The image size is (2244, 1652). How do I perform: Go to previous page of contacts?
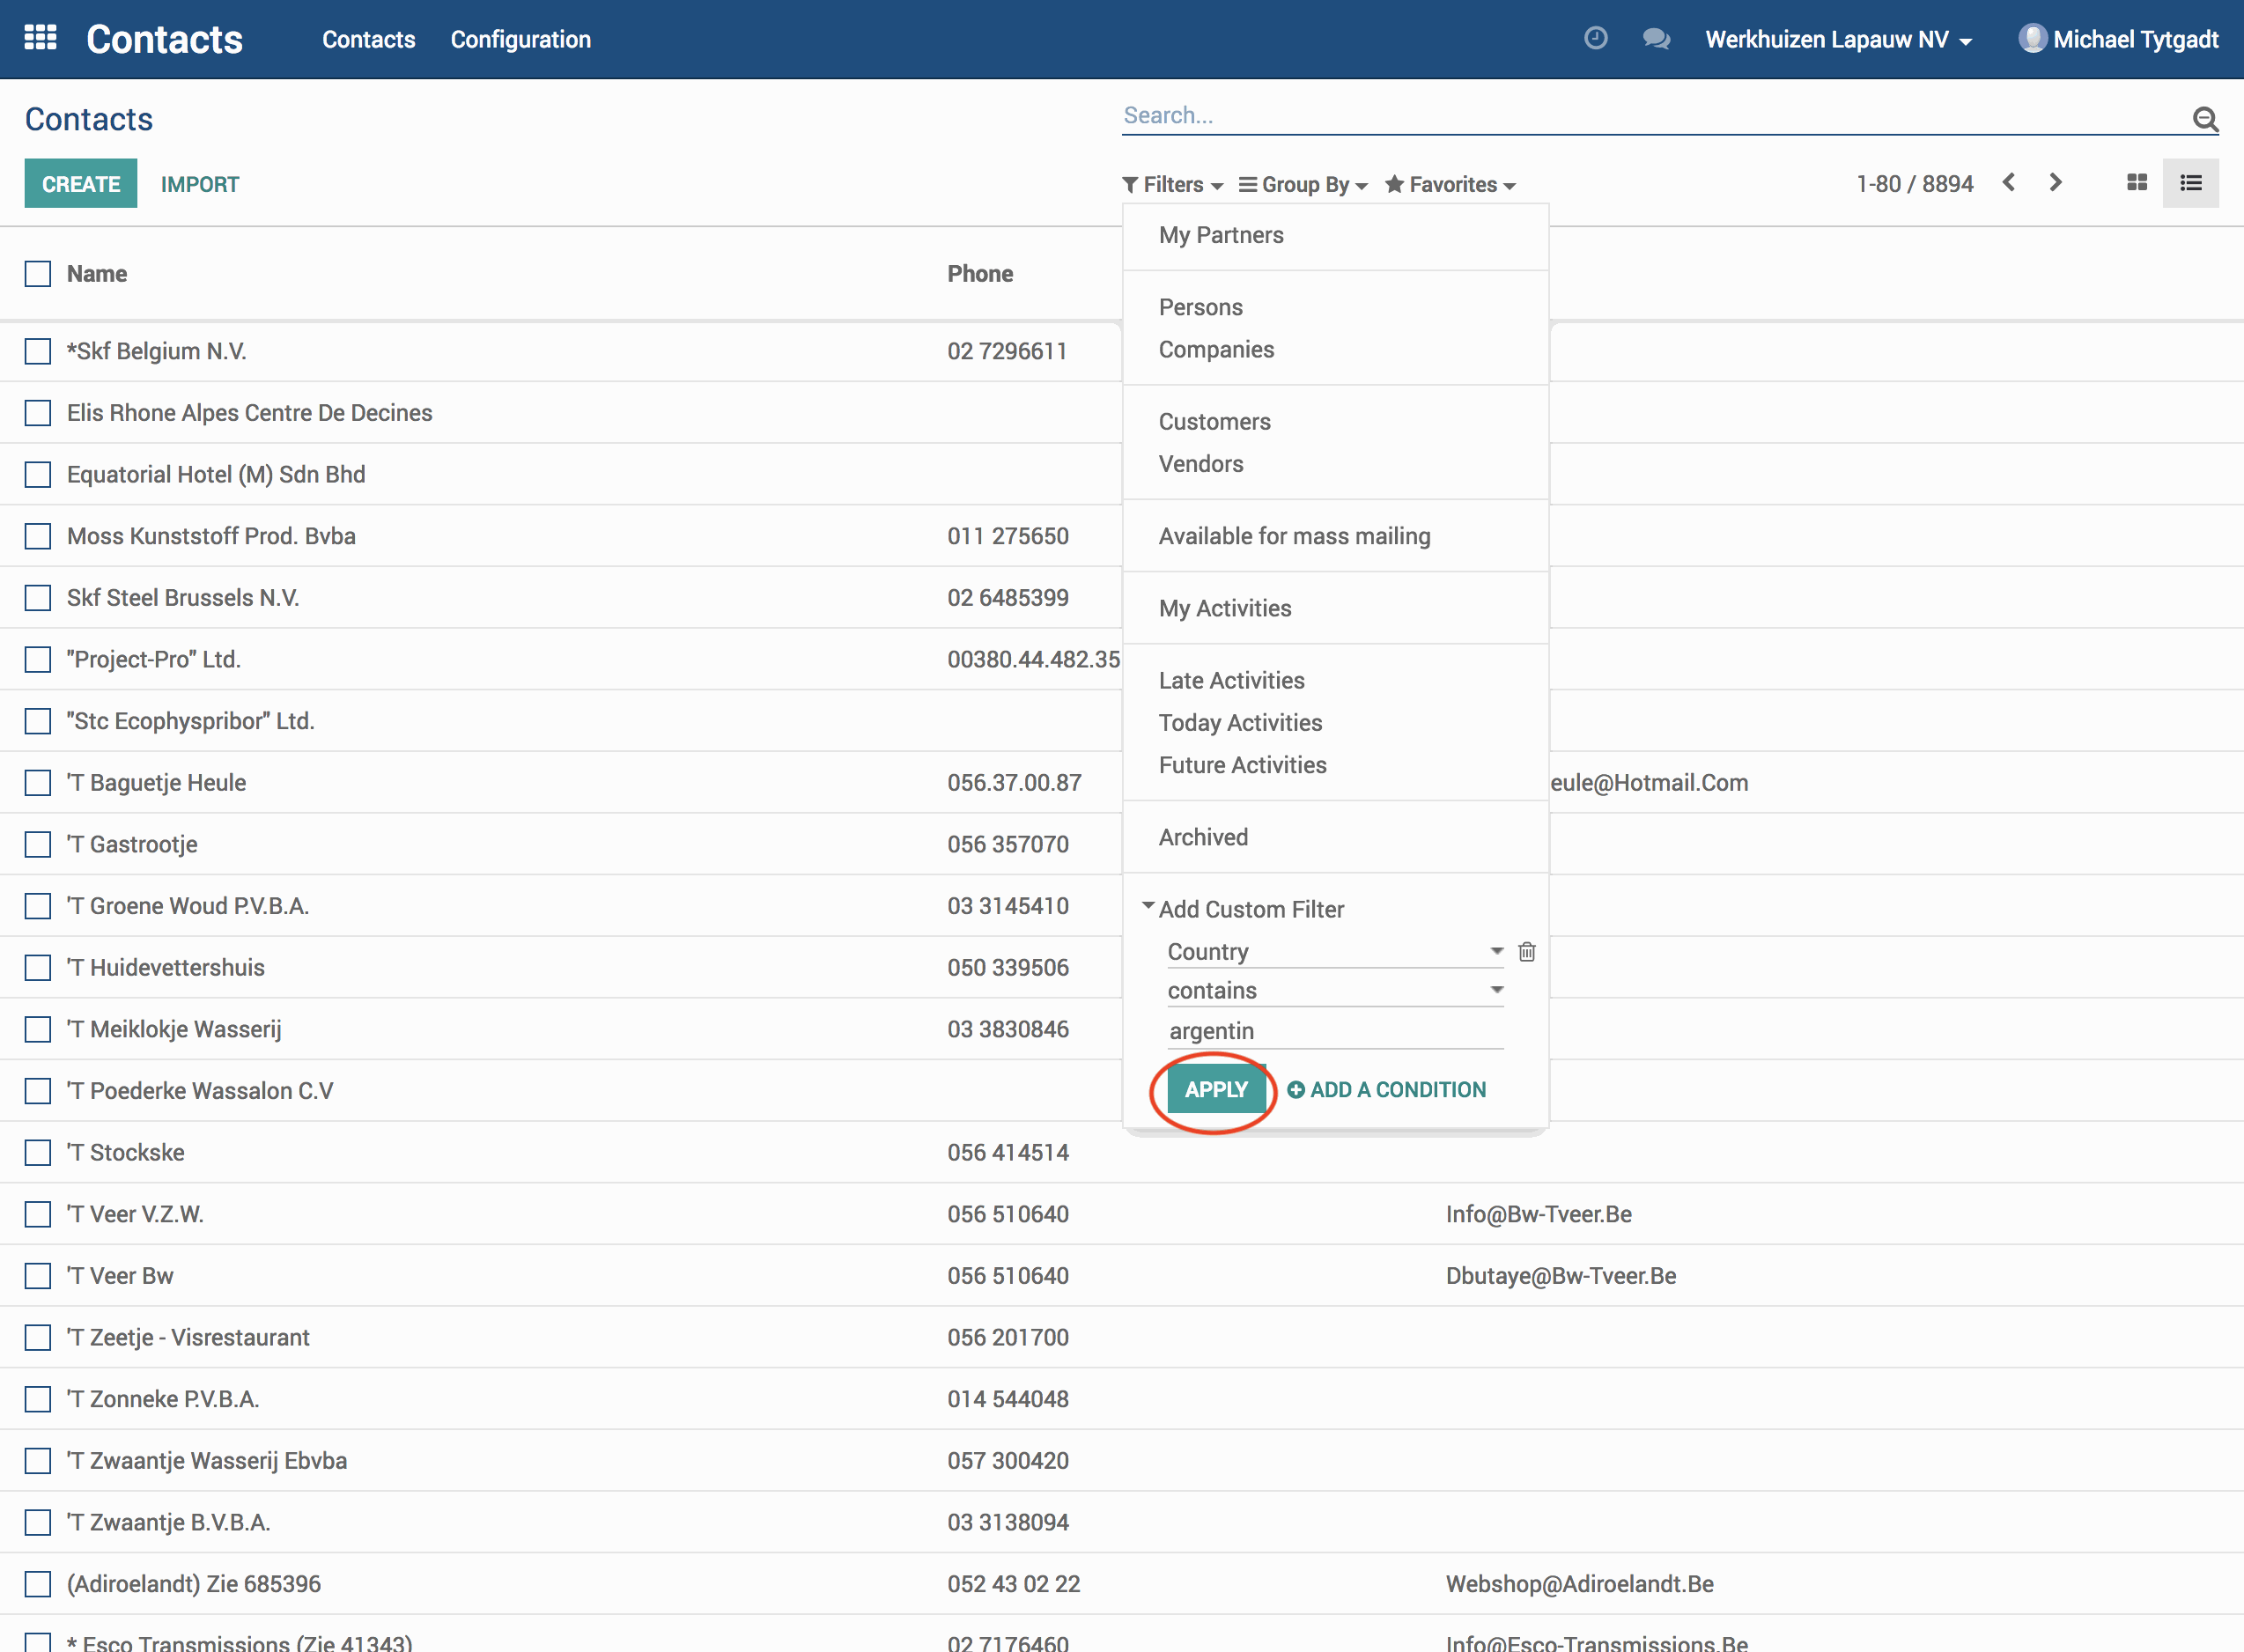coord(2008,182)
